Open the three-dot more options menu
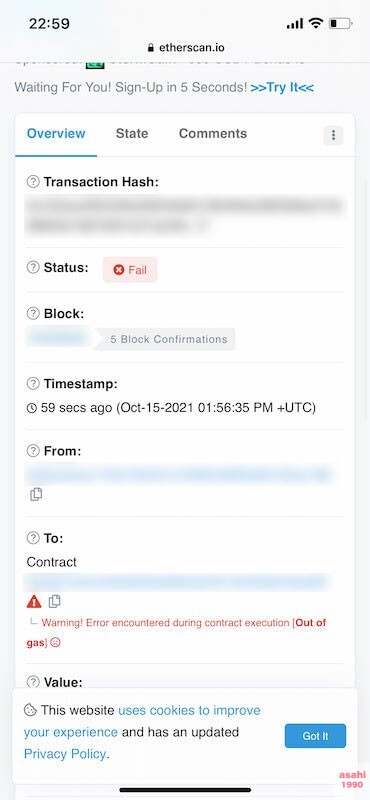This screenshot has width=370, height=800. [333, 135]
